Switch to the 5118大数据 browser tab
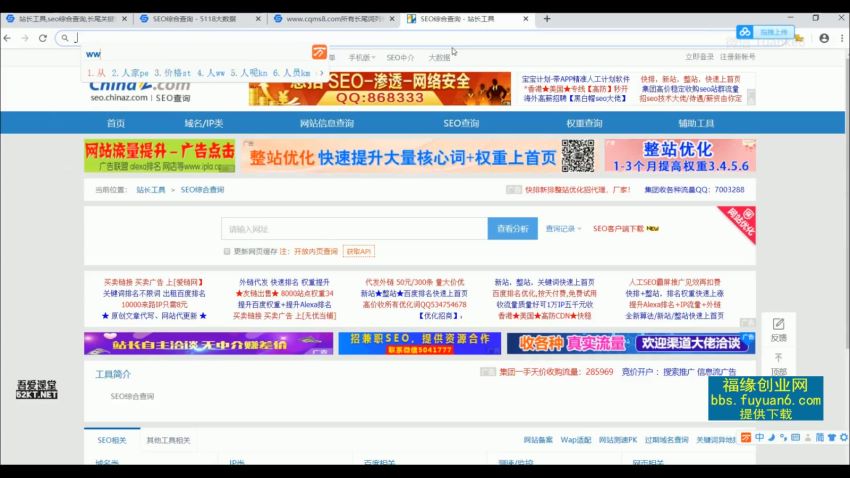This screenshot has width=850, height=478. pos(194,18)
